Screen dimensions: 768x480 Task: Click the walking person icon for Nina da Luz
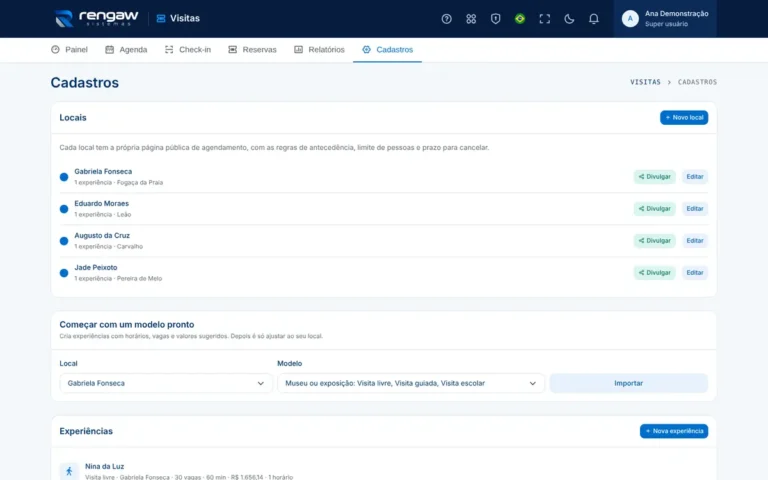click(69, 471)
